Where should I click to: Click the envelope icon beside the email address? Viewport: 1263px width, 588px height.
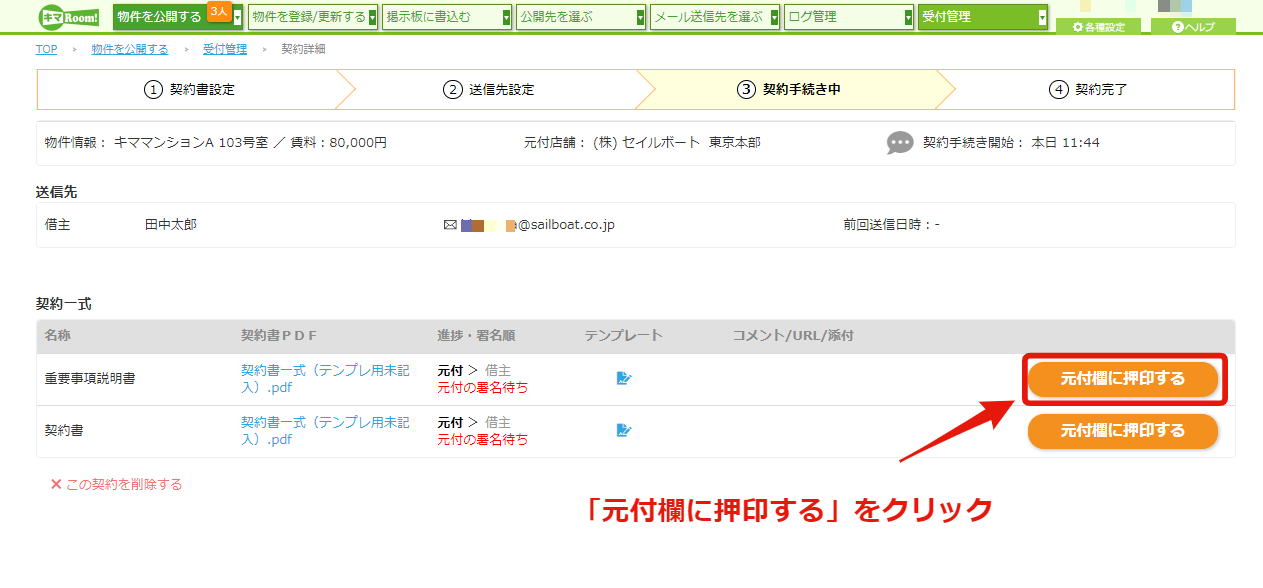(450, 225)
